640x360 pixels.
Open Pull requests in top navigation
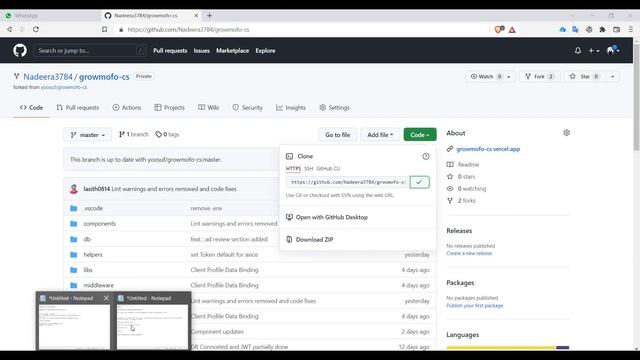pos(170,51)
